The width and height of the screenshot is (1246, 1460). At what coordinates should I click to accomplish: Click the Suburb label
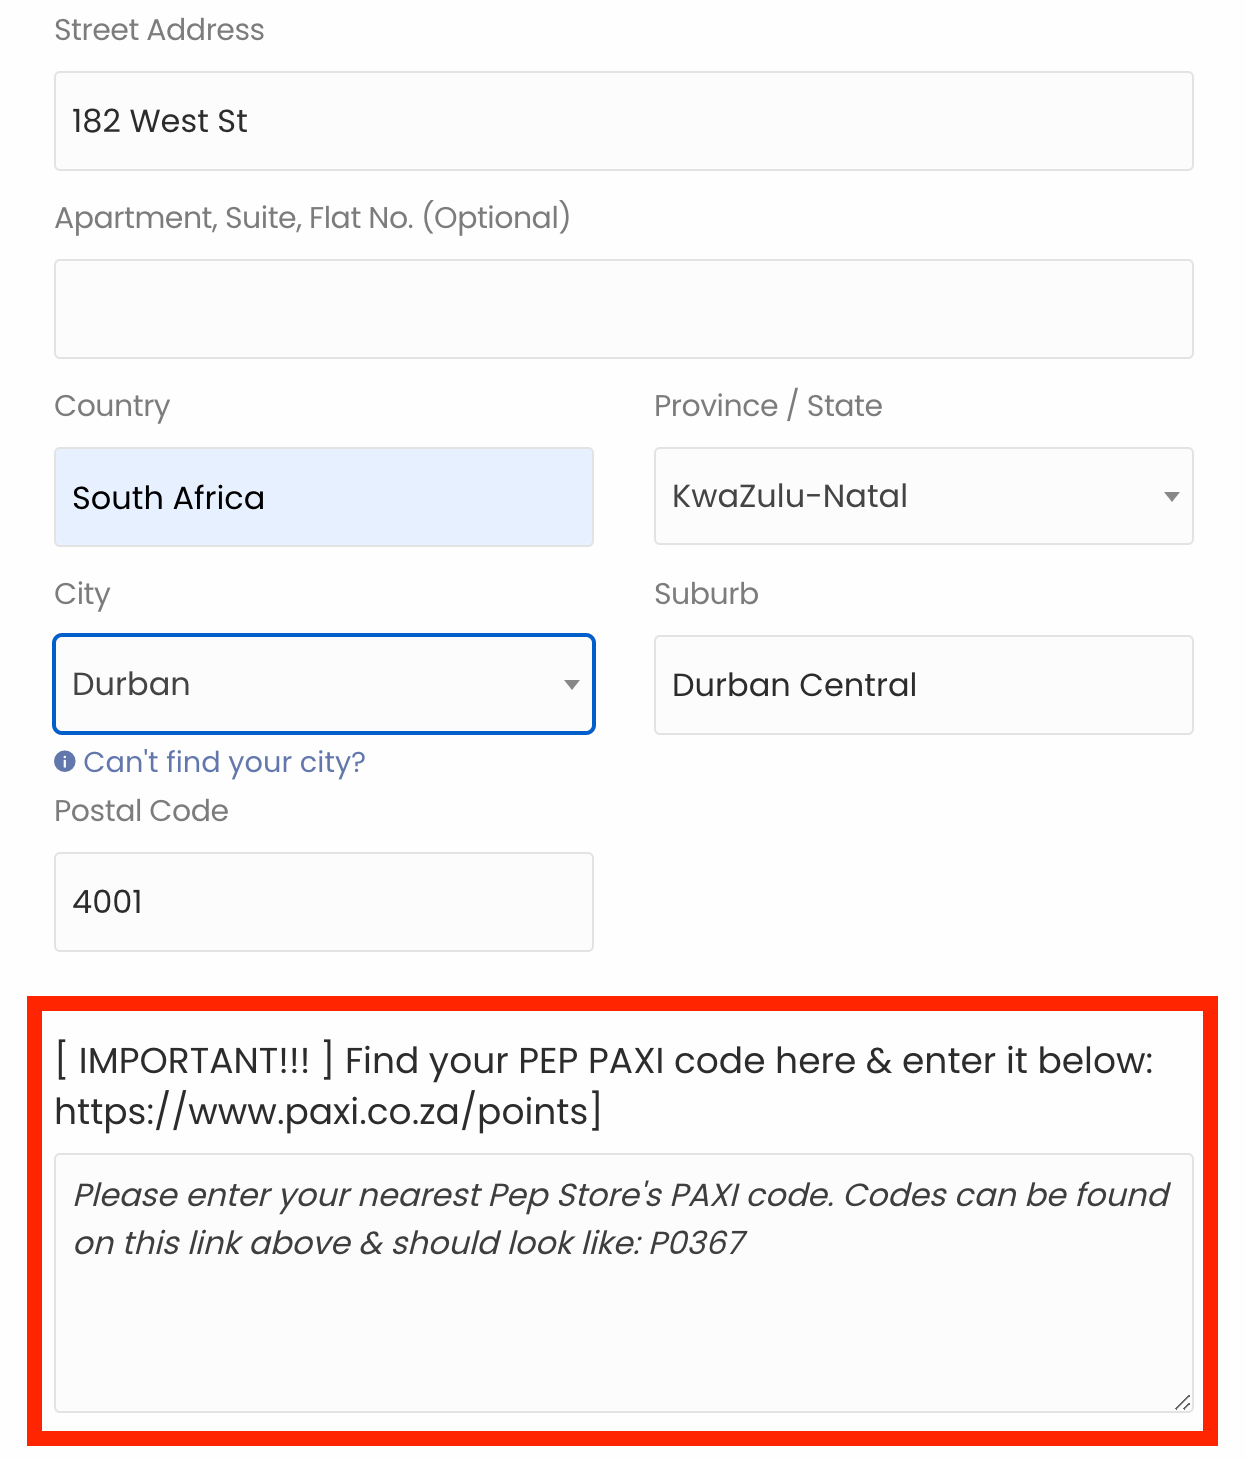click(x=706, y=594)
